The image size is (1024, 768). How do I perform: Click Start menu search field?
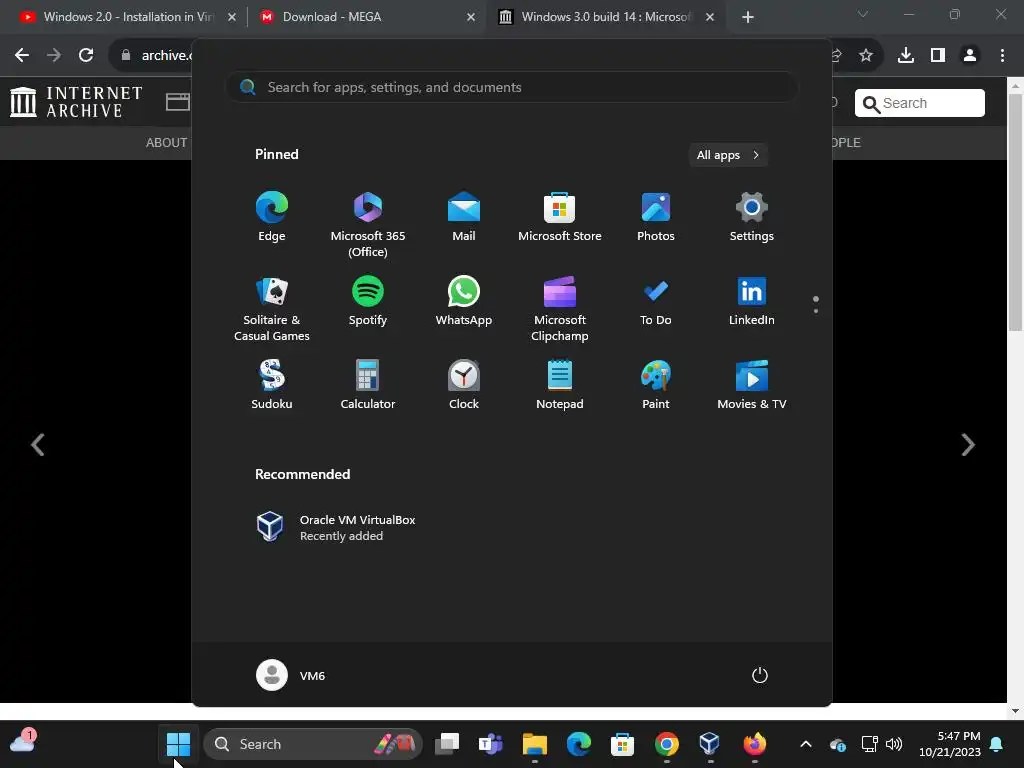click(511, 87)
